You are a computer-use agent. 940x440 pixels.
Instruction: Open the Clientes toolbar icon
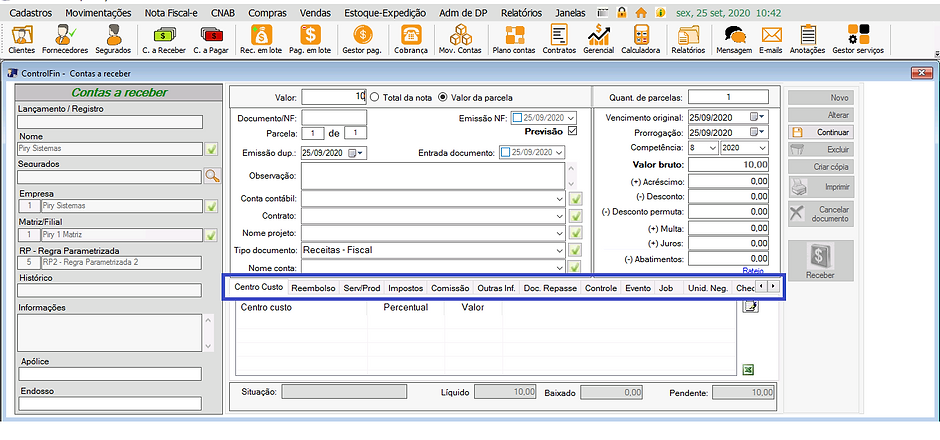tap(22, 40)
